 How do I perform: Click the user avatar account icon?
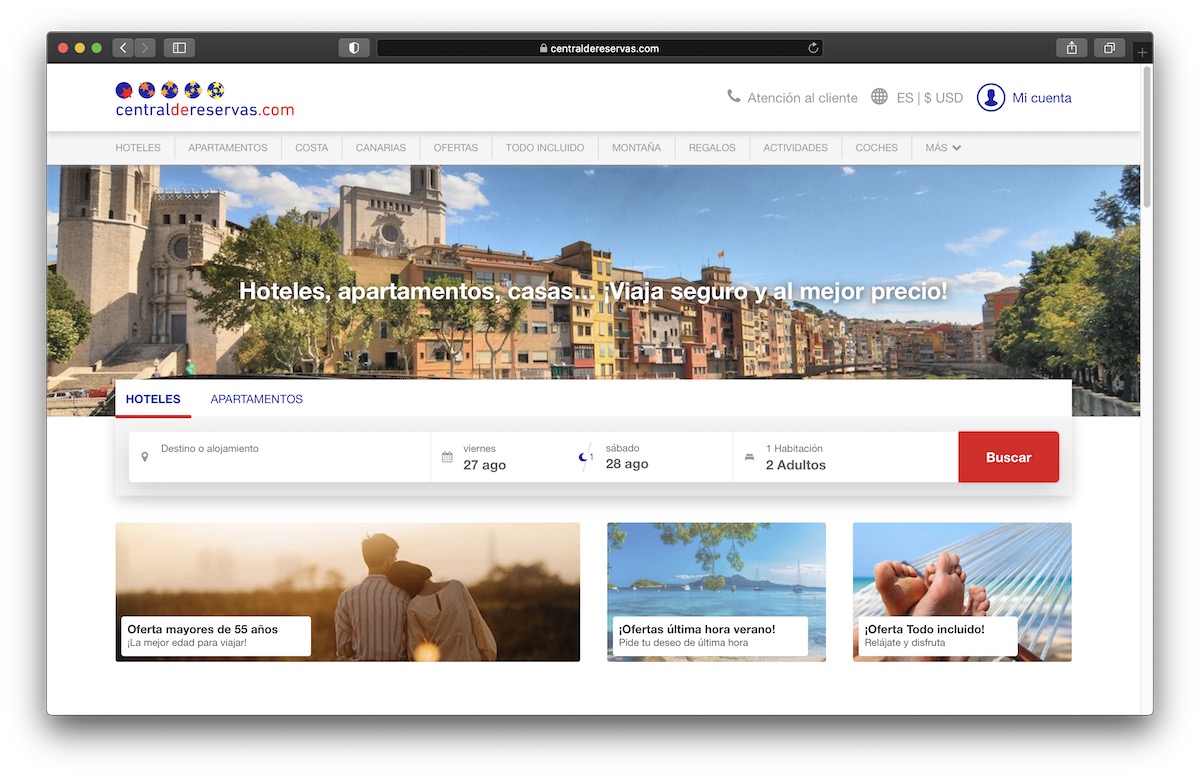[991, 97]
